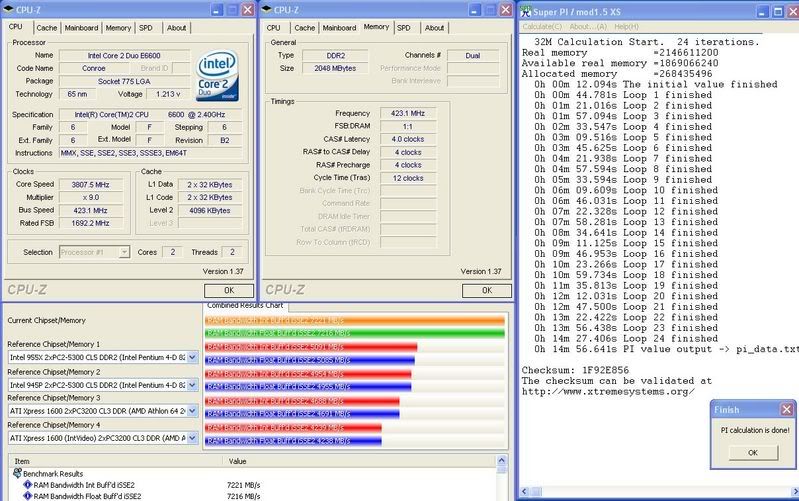Viewport: 799px width, 501px height.
Task: Open Cache tab in right CPU-Z
Action: pos(305,28)
